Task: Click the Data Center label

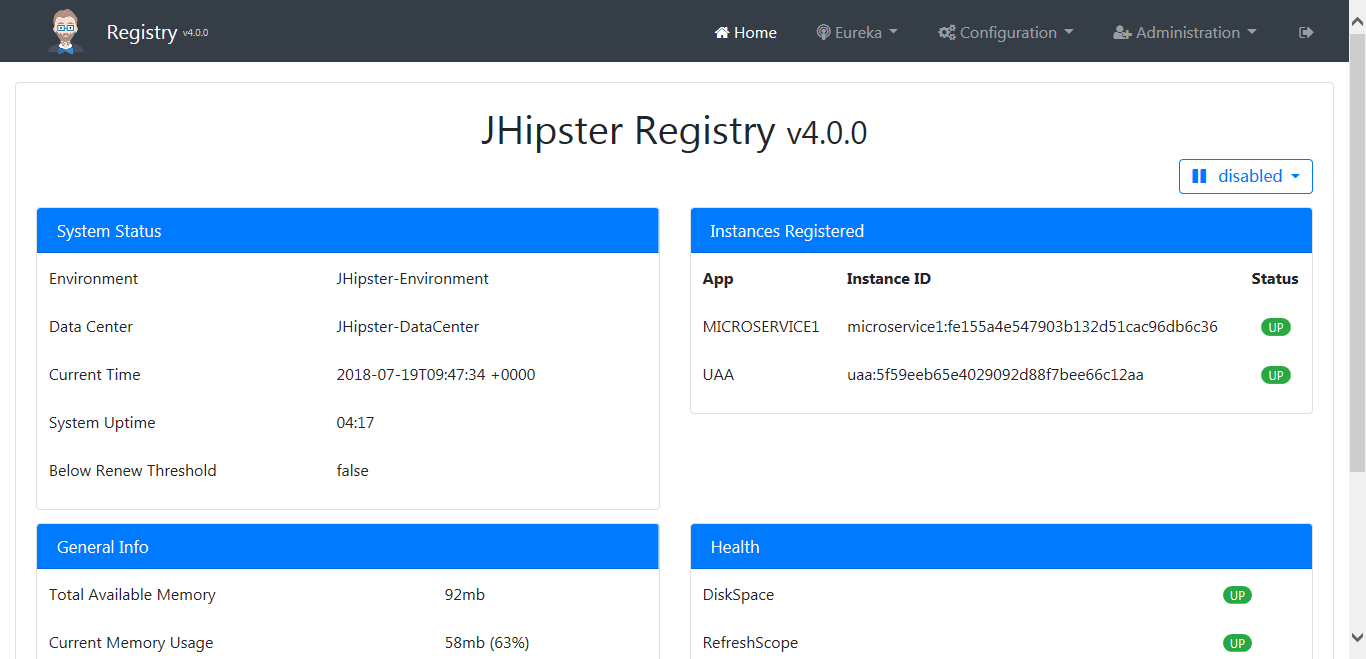Action: [91, 327]
